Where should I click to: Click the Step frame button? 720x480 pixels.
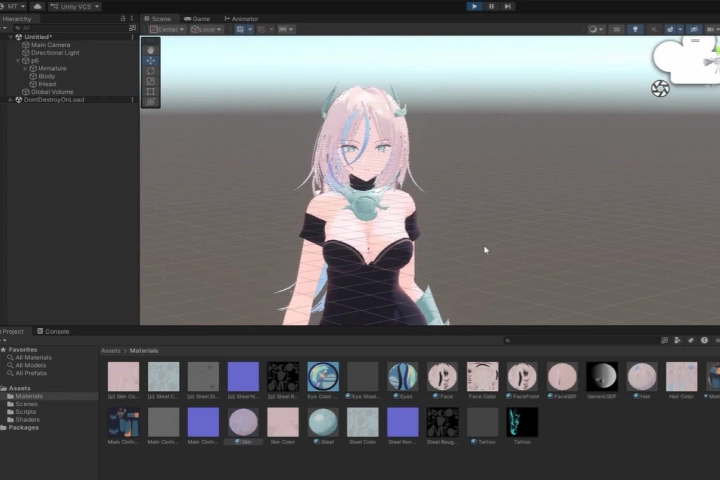click(507, 6)
